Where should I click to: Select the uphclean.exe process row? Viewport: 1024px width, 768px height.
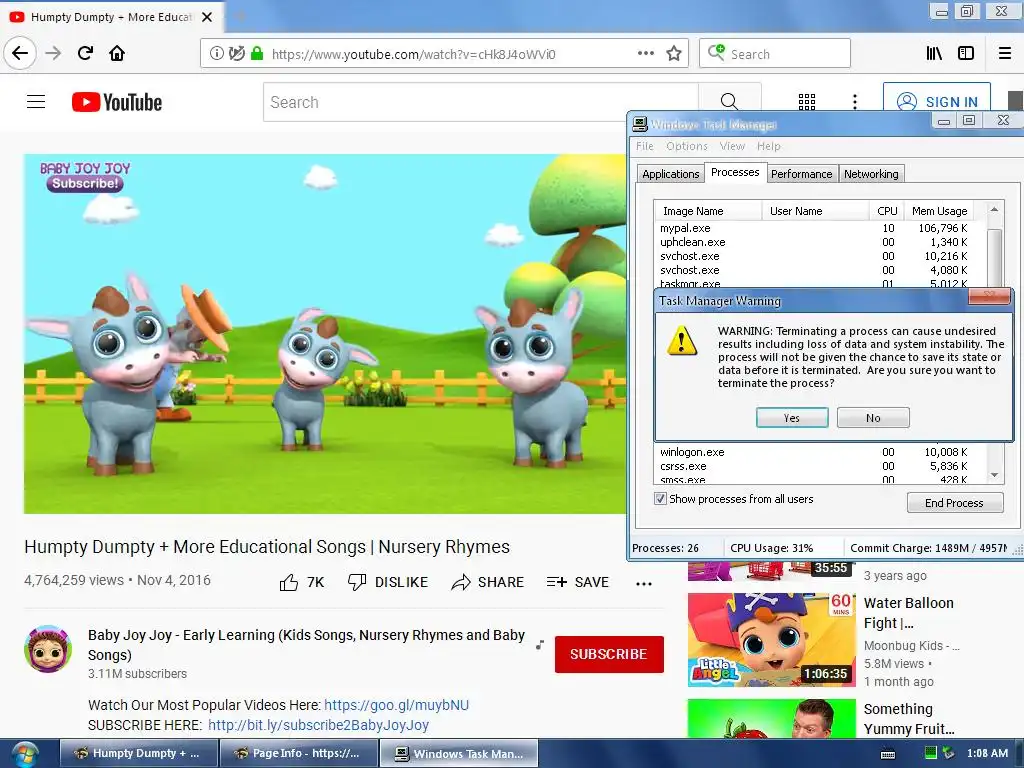(x=814, y=242)
